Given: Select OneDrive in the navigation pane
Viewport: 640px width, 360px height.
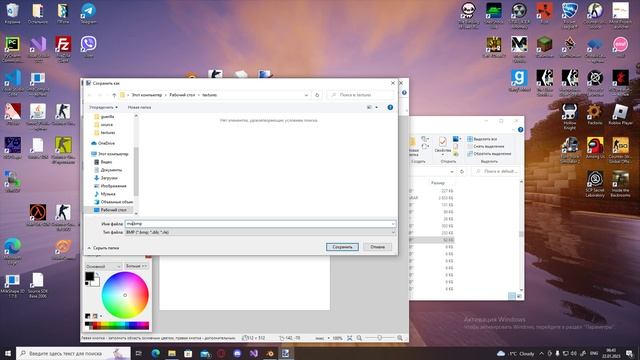Looking at the screenshot, I should pos(103,143).
